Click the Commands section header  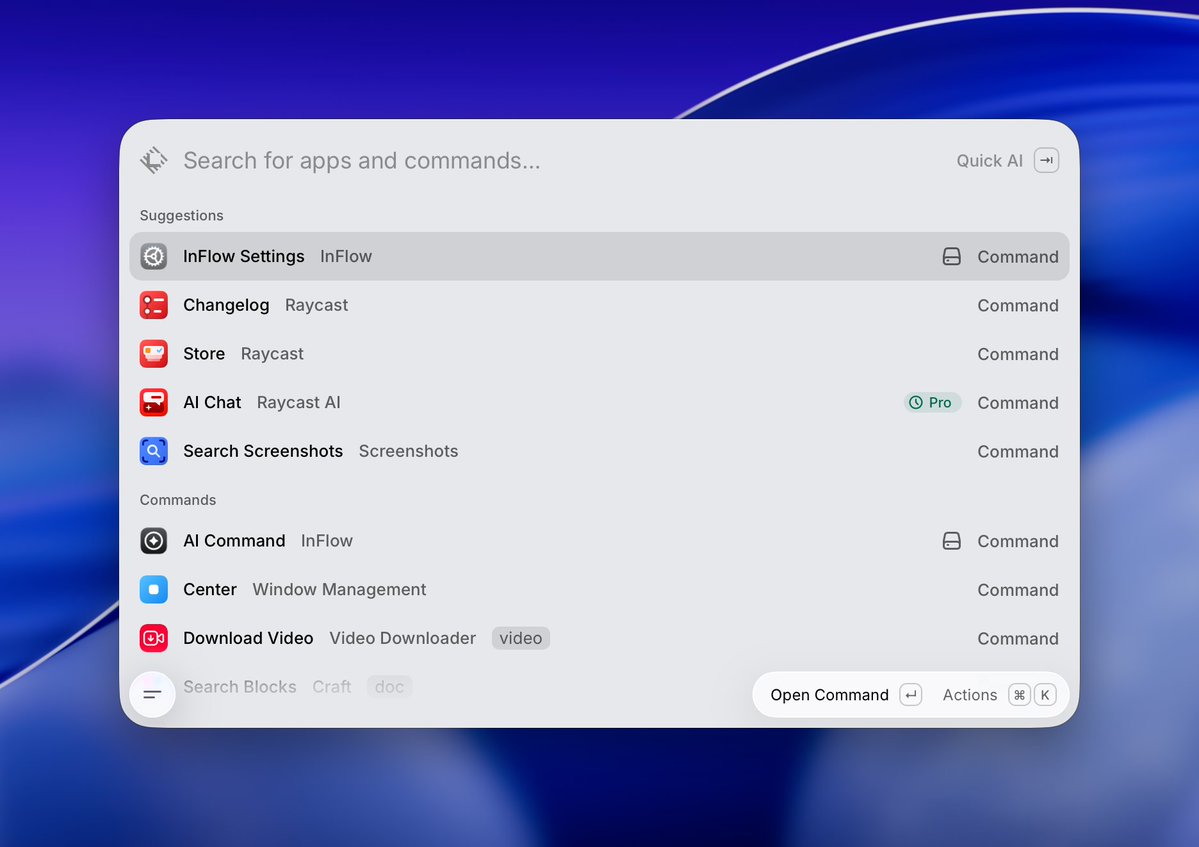pos(177,500)
